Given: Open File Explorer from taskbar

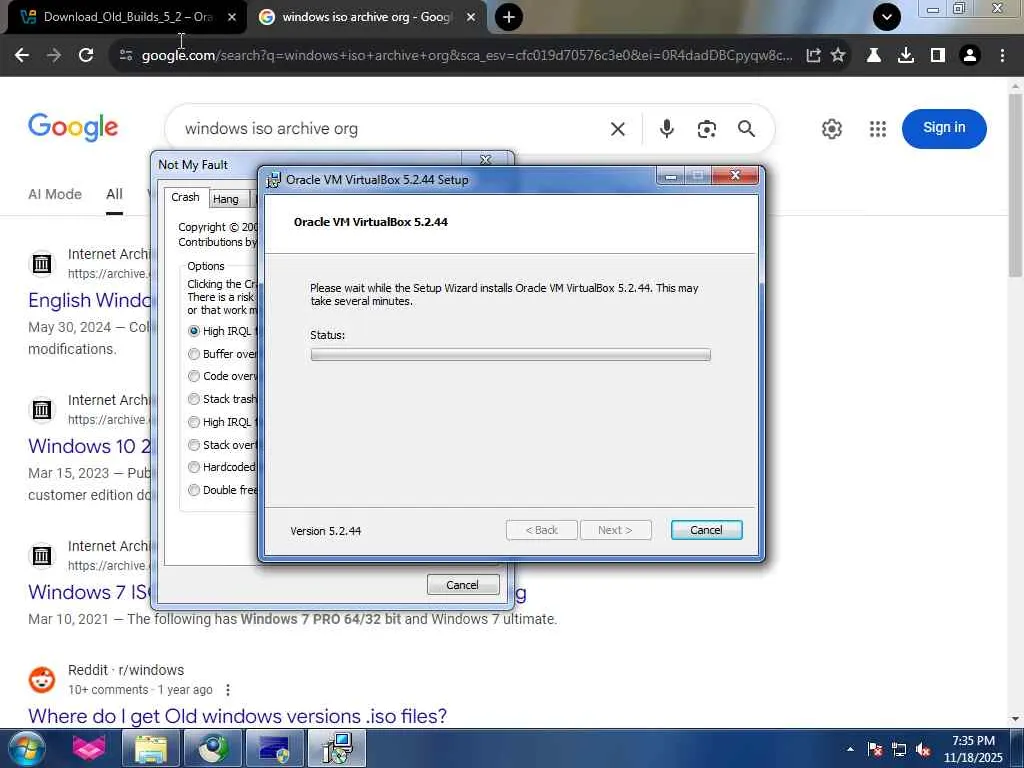Looking at the screenshot, I should tap(151, 748).
